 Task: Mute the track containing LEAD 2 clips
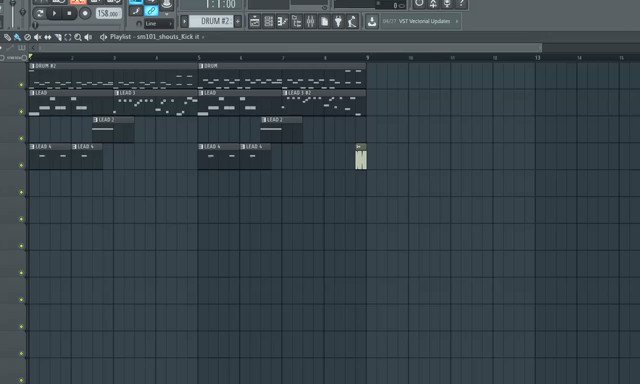click(21, 138)
